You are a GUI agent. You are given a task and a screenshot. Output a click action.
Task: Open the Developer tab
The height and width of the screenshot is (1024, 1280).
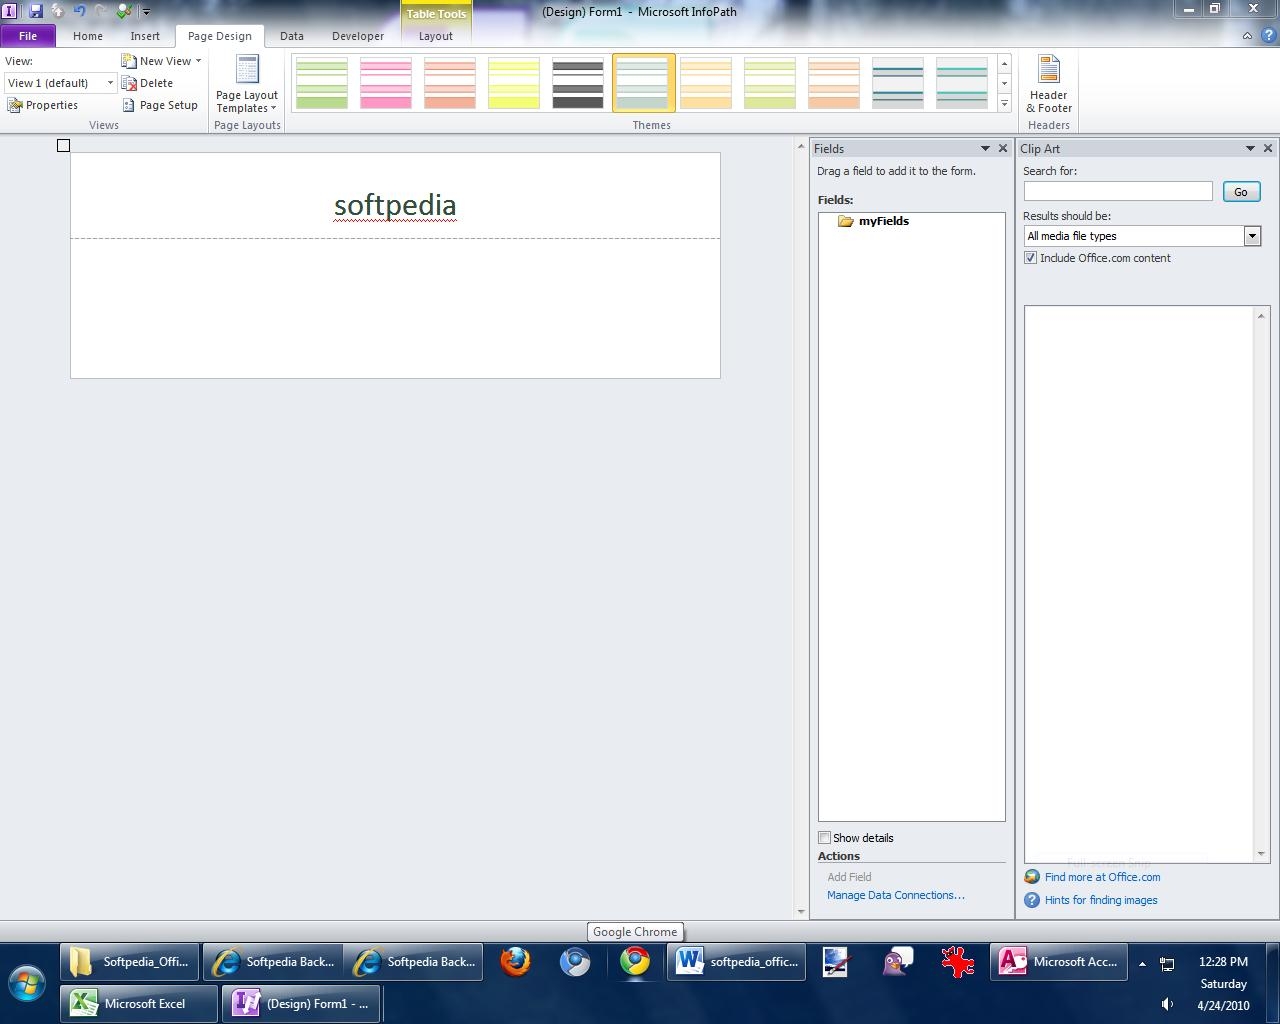[x=357, y=36]
